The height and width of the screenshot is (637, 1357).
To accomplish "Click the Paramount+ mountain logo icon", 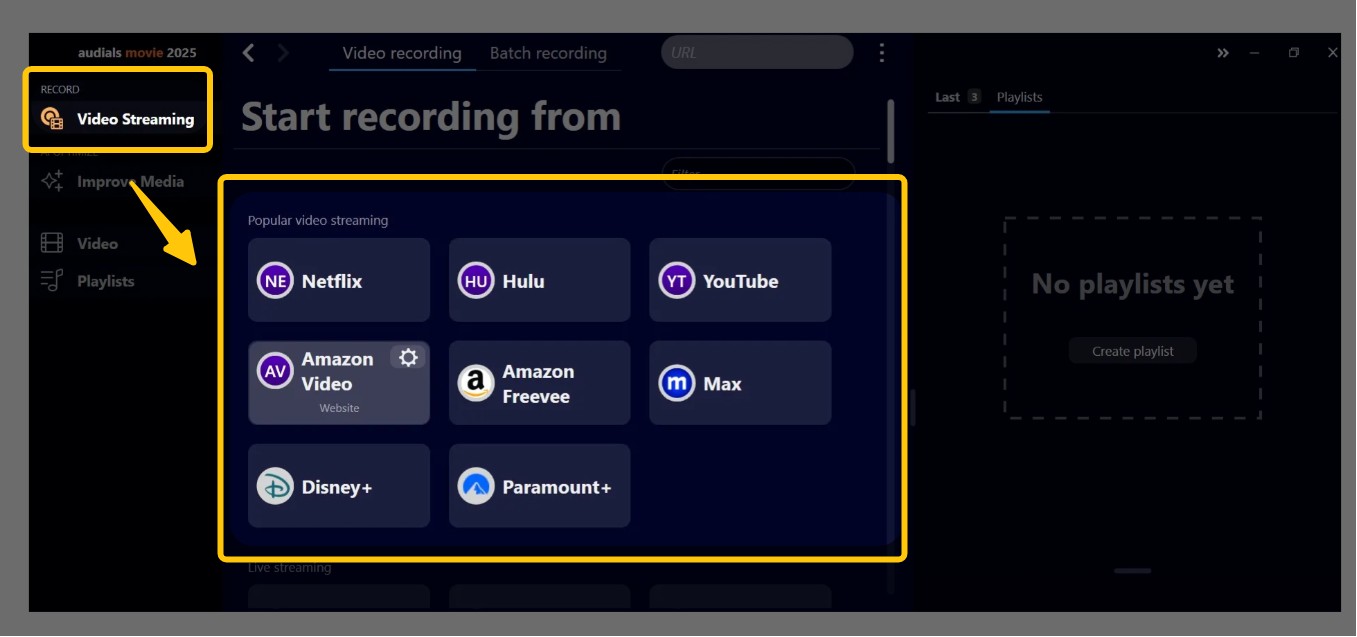I will pyautogui.click(x=476, y=486).
